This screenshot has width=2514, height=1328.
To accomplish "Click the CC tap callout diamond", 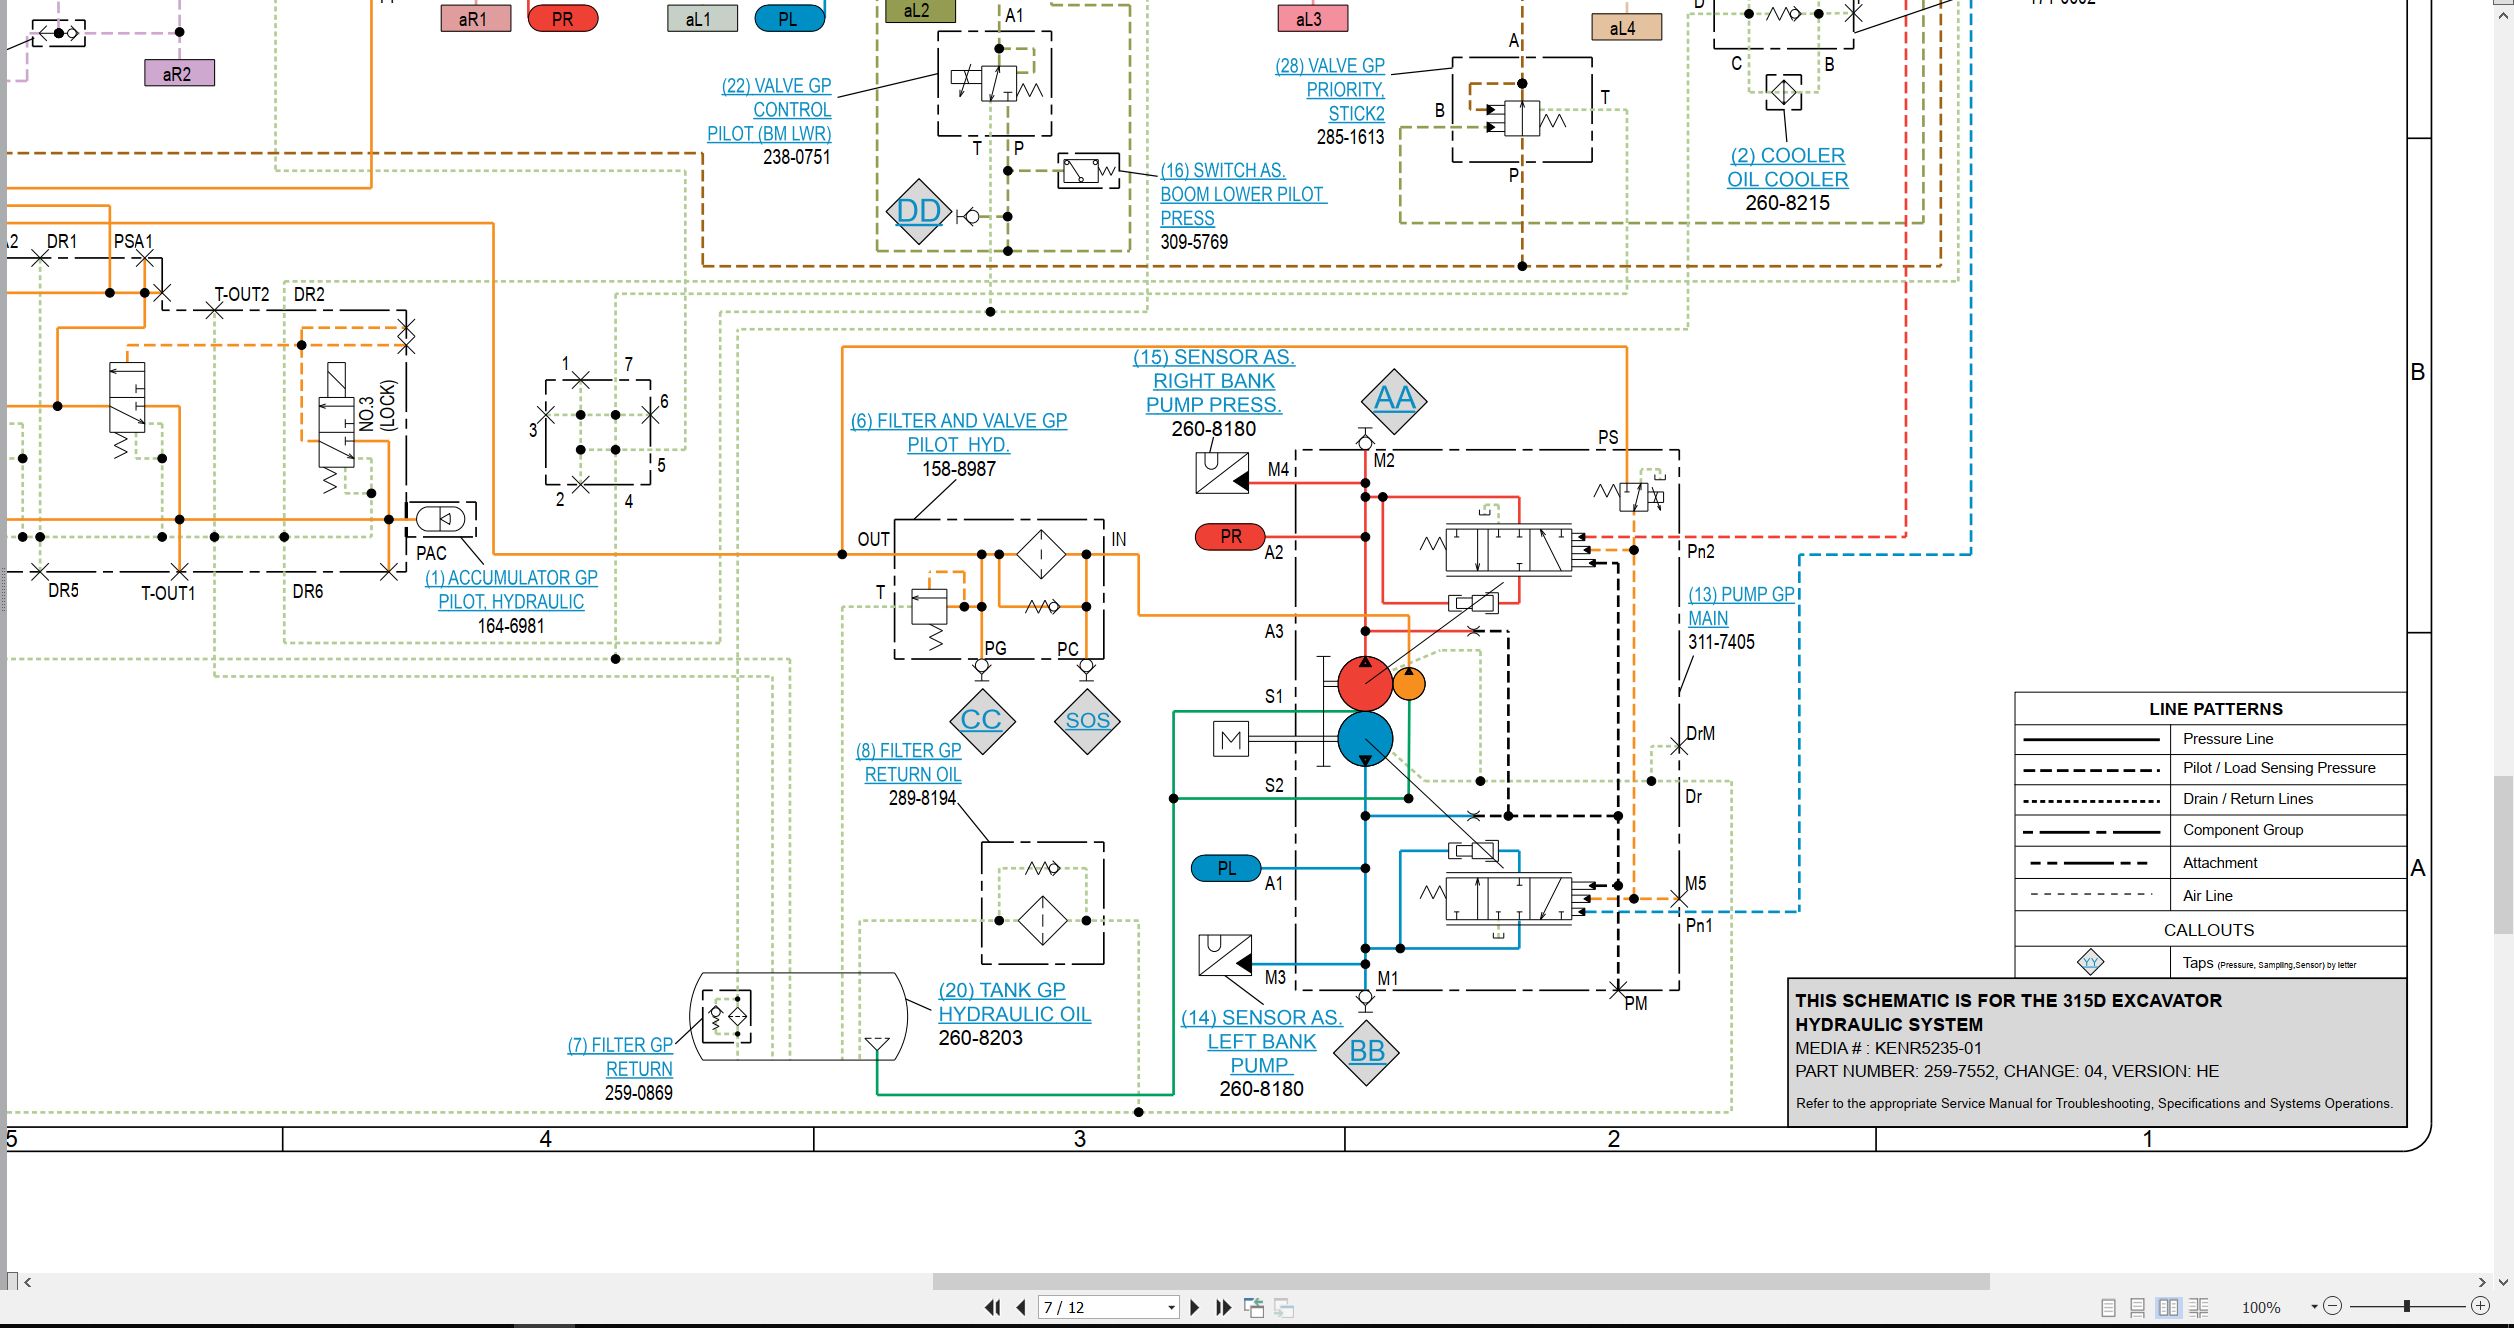I will tap(981, 720).
